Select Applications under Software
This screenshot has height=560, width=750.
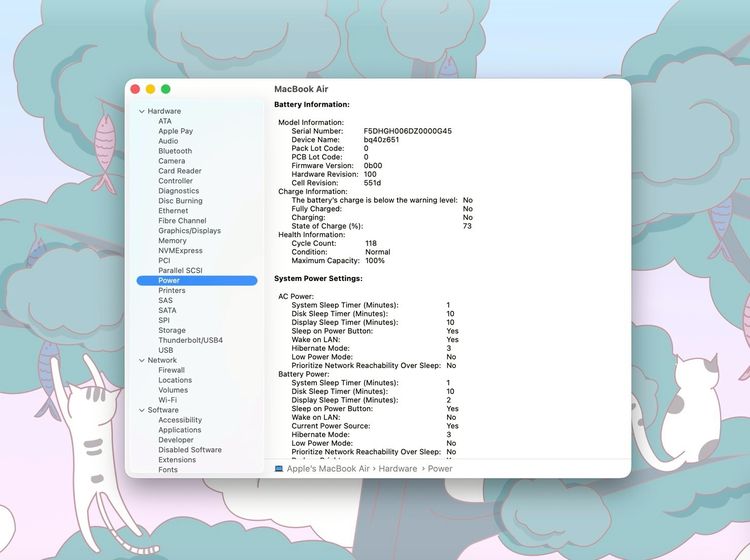coord(179,430)
